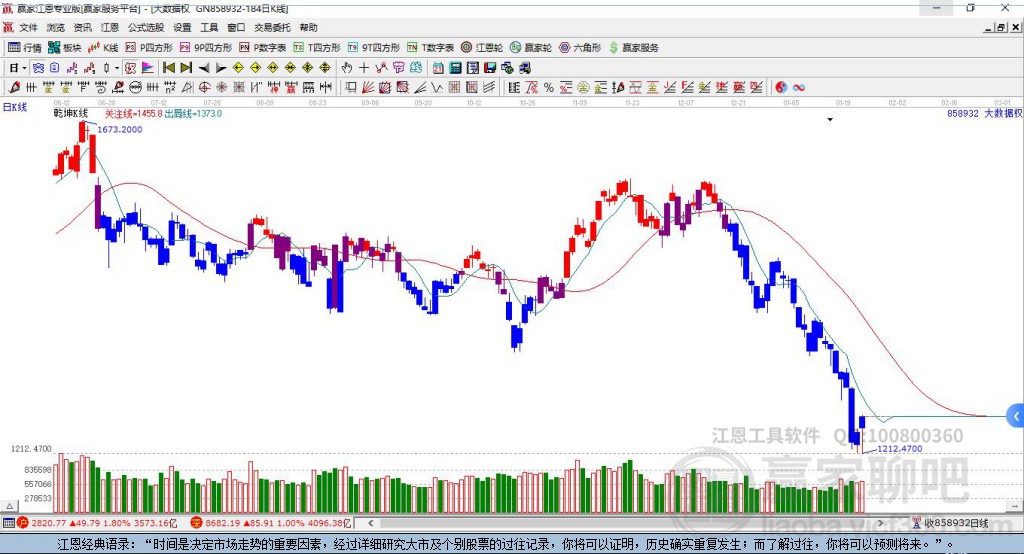
Task: Open the 9T四方形 tool
Action: [374, 48]
